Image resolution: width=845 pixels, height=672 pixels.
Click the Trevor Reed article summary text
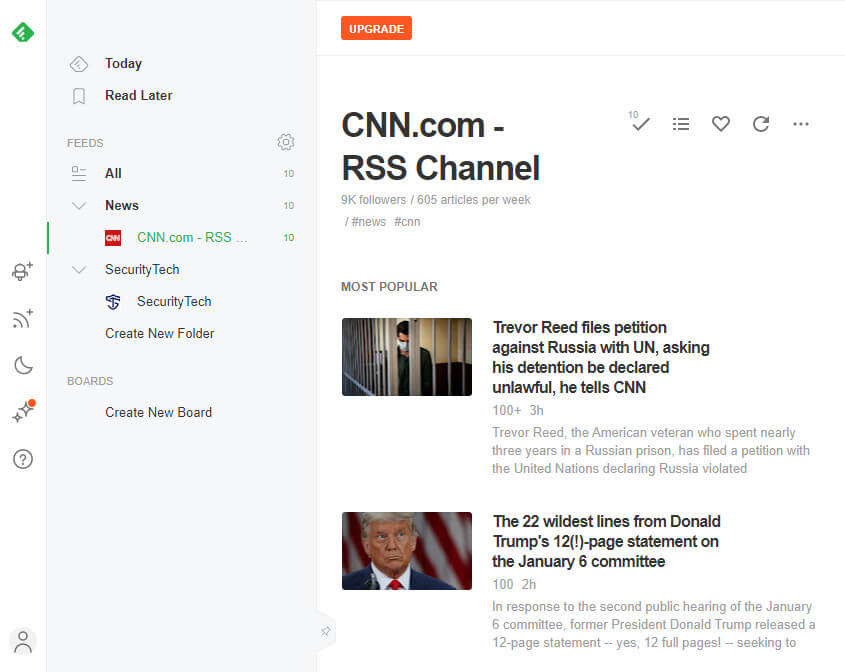point(651,451)
